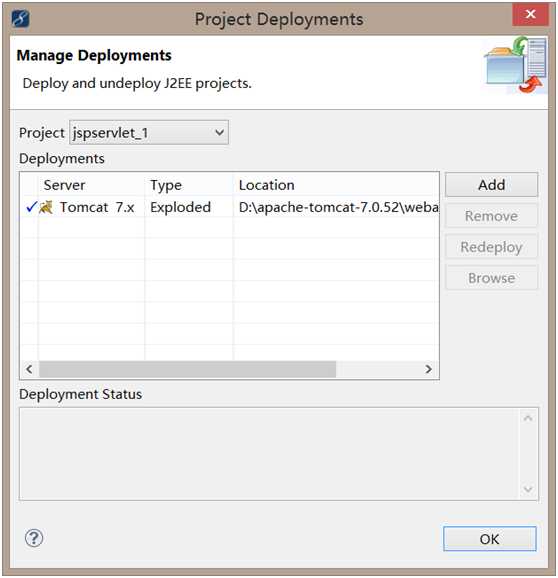Click the Browse button
Screen dimensions: 558x578
[492, 278]
